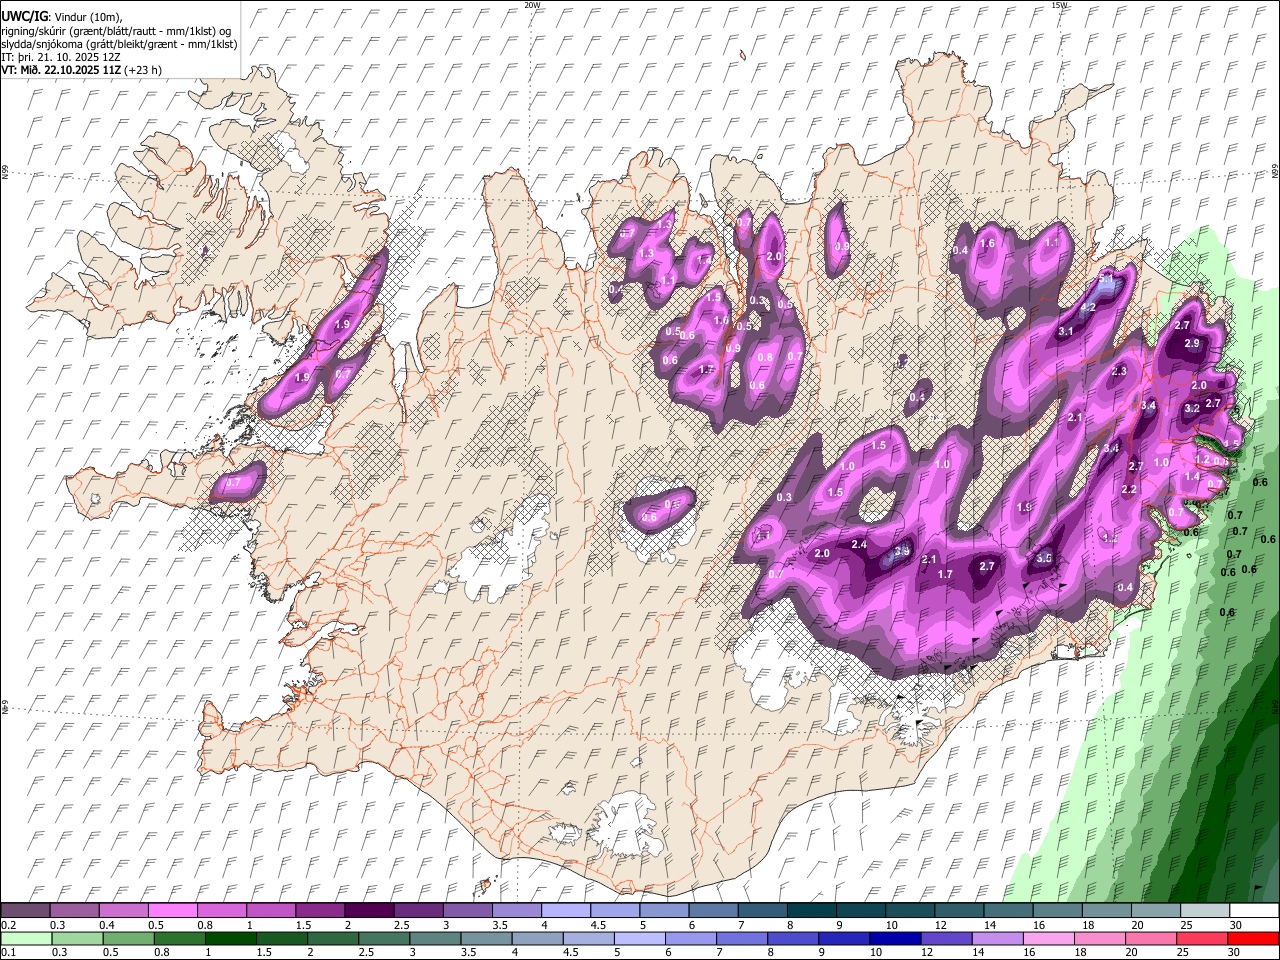Click the white 30 swatch in the top legend row
This screenshot has height=960, width=1280.
pyautogui.click(x=1254, y=911)
